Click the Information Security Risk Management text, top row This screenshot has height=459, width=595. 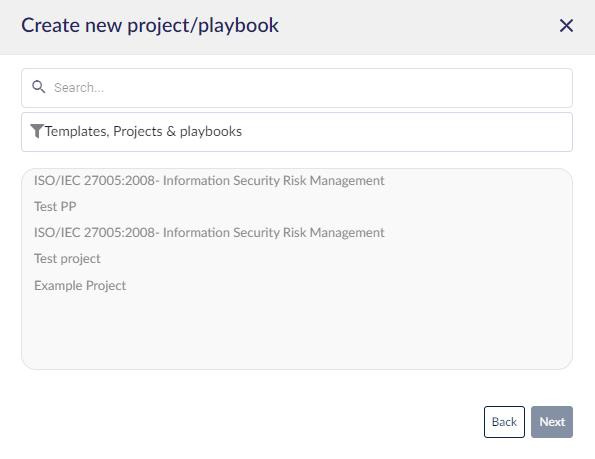pos(274,181)
